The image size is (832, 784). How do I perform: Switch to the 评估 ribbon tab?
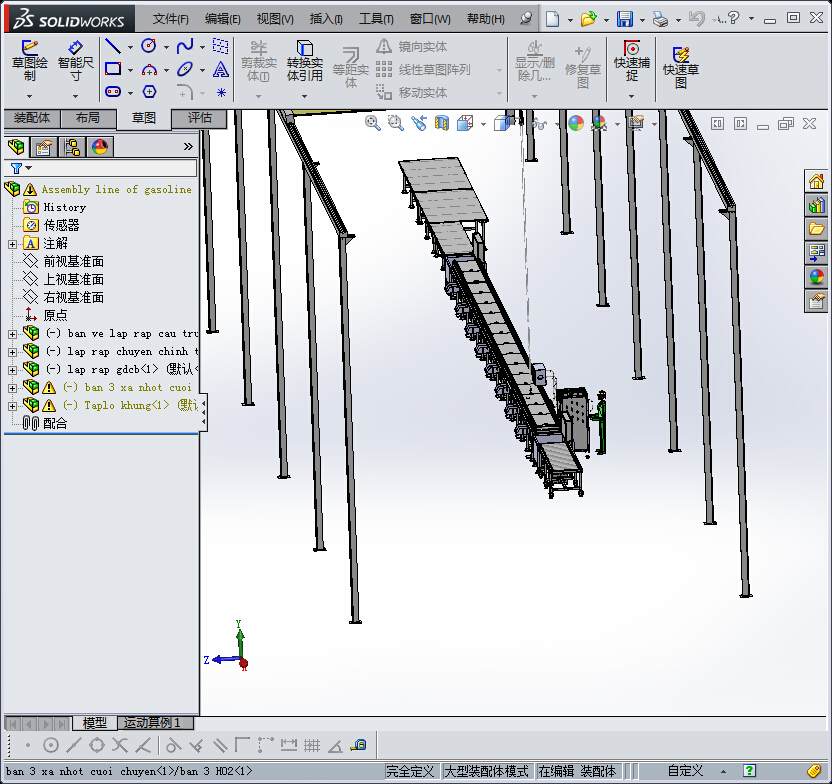[x=200, y=118]
